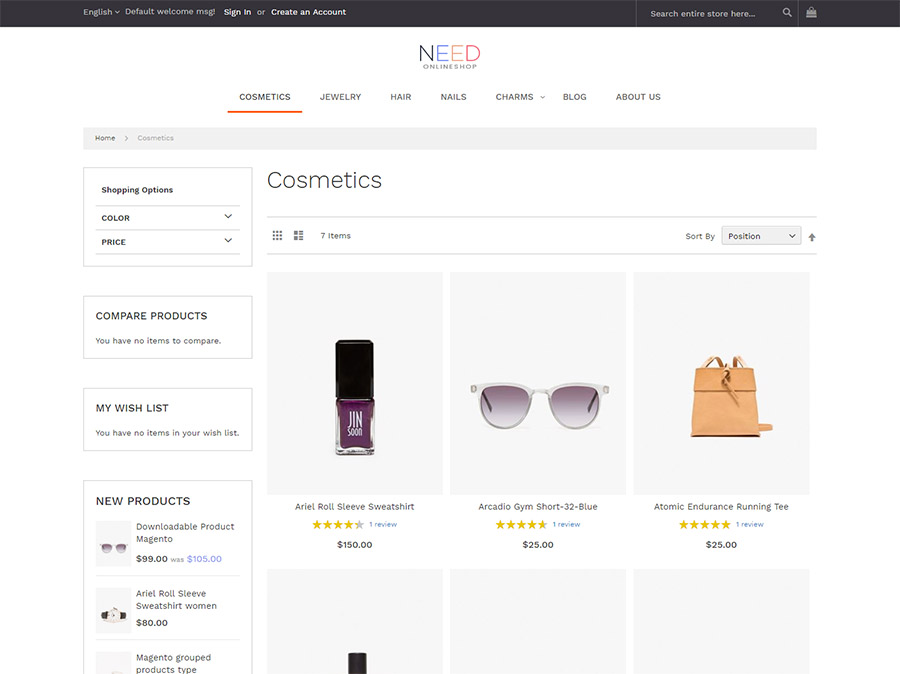Click the search entire store input field
The width and height of the screenshot is (900, 674).
click(x=710, y=13)
